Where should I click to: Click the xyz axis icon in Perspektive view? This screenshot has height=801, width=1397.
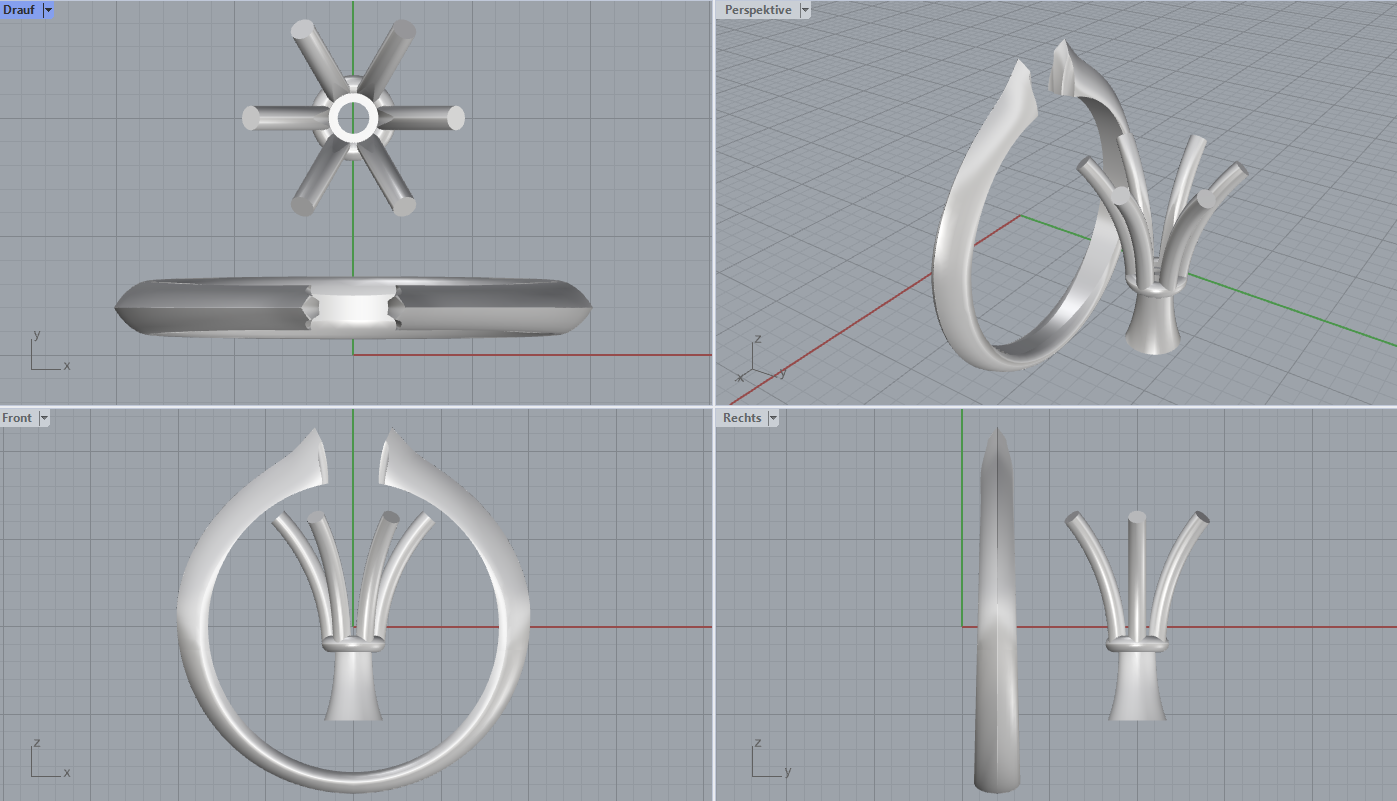758,362
